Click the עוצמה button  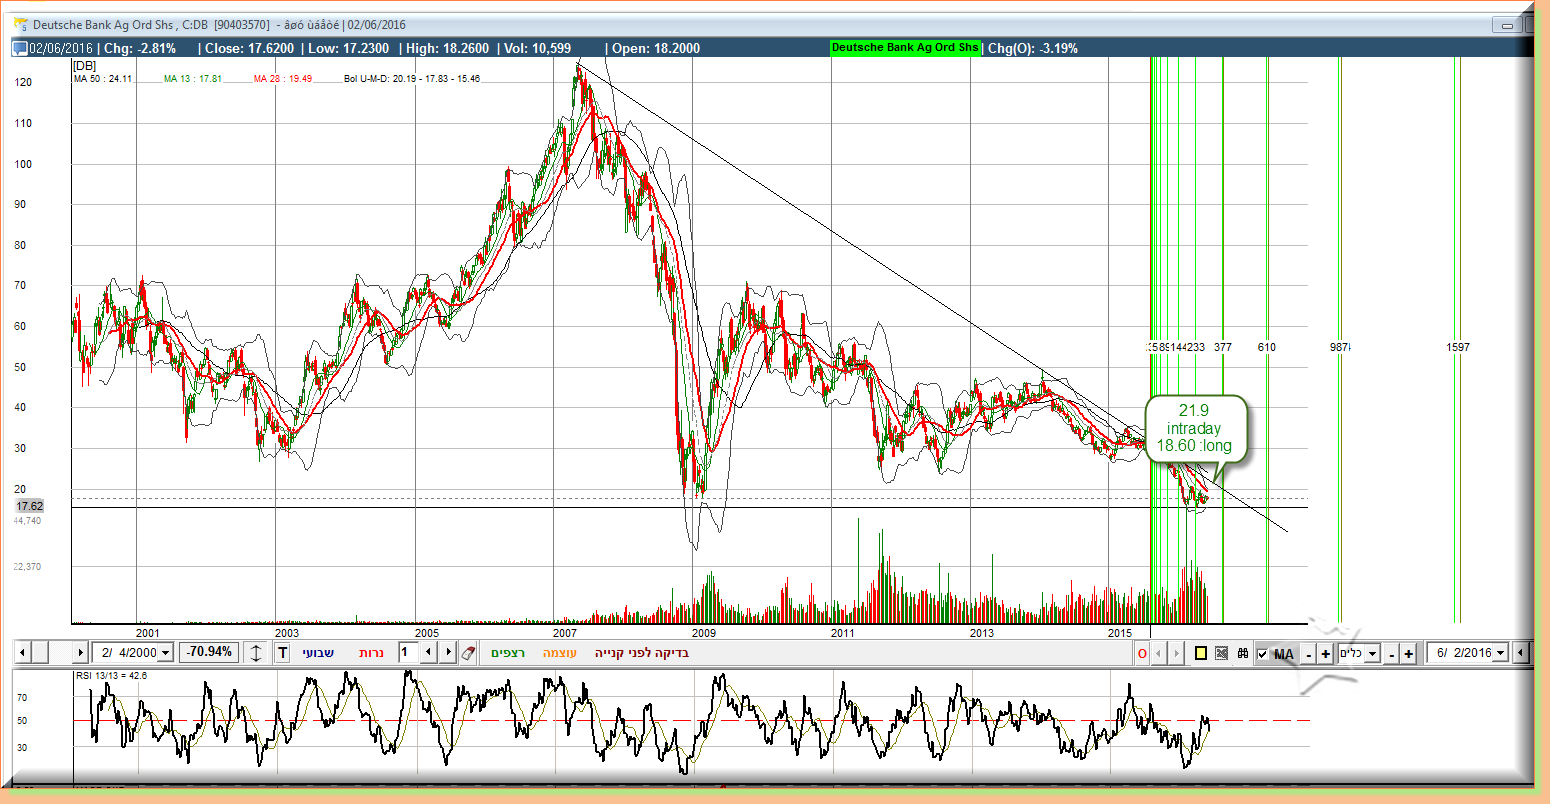[560, 653]
